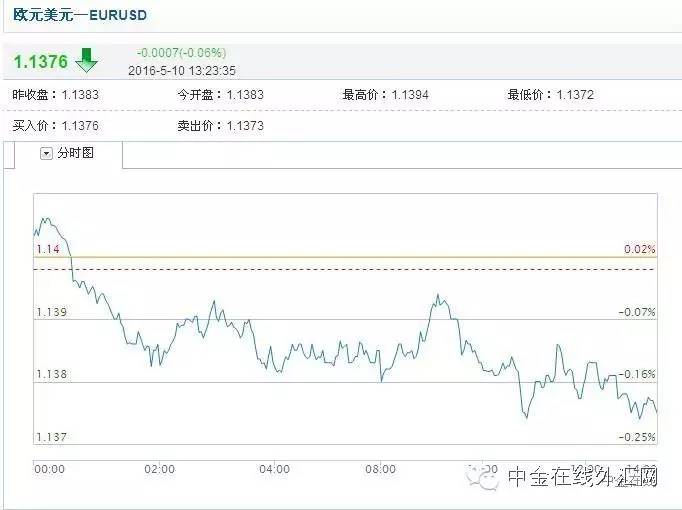Click 卖出价 value 1.1373
The width and height of the screenshot is (682, 510).
tap(245, 126)
